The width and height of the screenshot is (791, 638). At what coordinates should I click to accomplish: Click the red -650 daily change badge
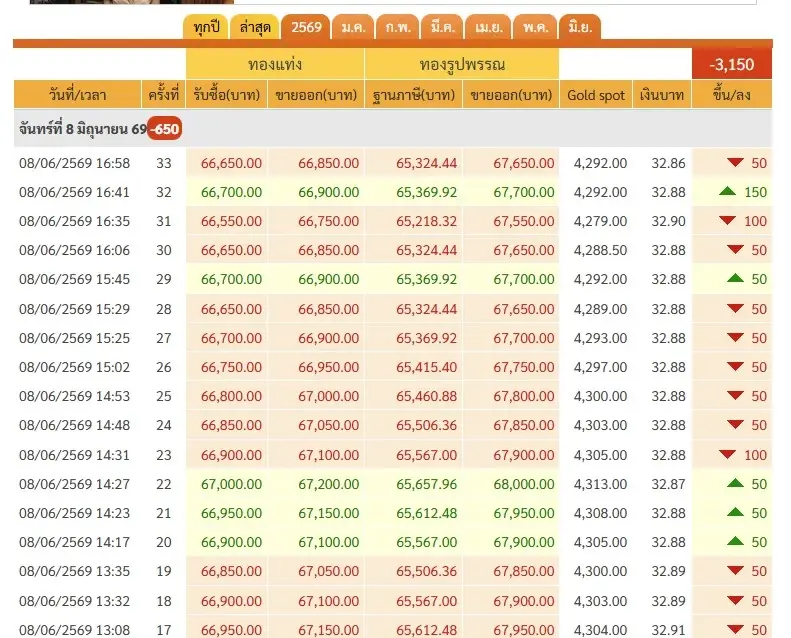pyautogui.click(x=164, y=129)
